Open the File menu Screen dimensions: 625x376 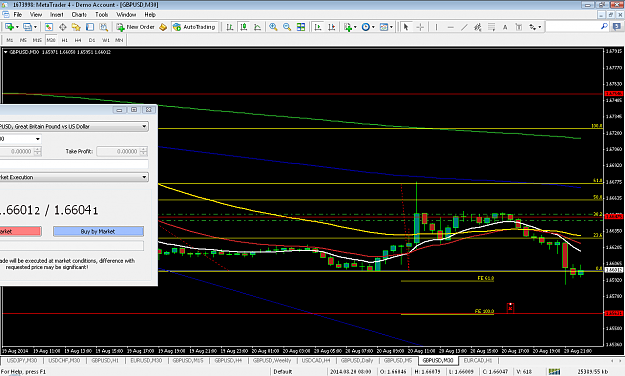click(18, 15)
